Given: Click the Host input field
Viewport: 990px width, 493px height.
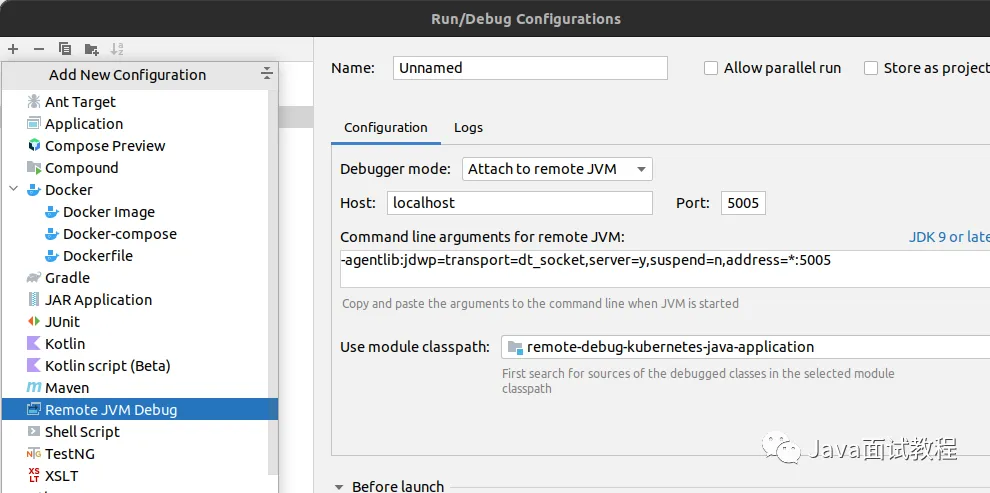Looking at the screenshot, I should 519,203.
